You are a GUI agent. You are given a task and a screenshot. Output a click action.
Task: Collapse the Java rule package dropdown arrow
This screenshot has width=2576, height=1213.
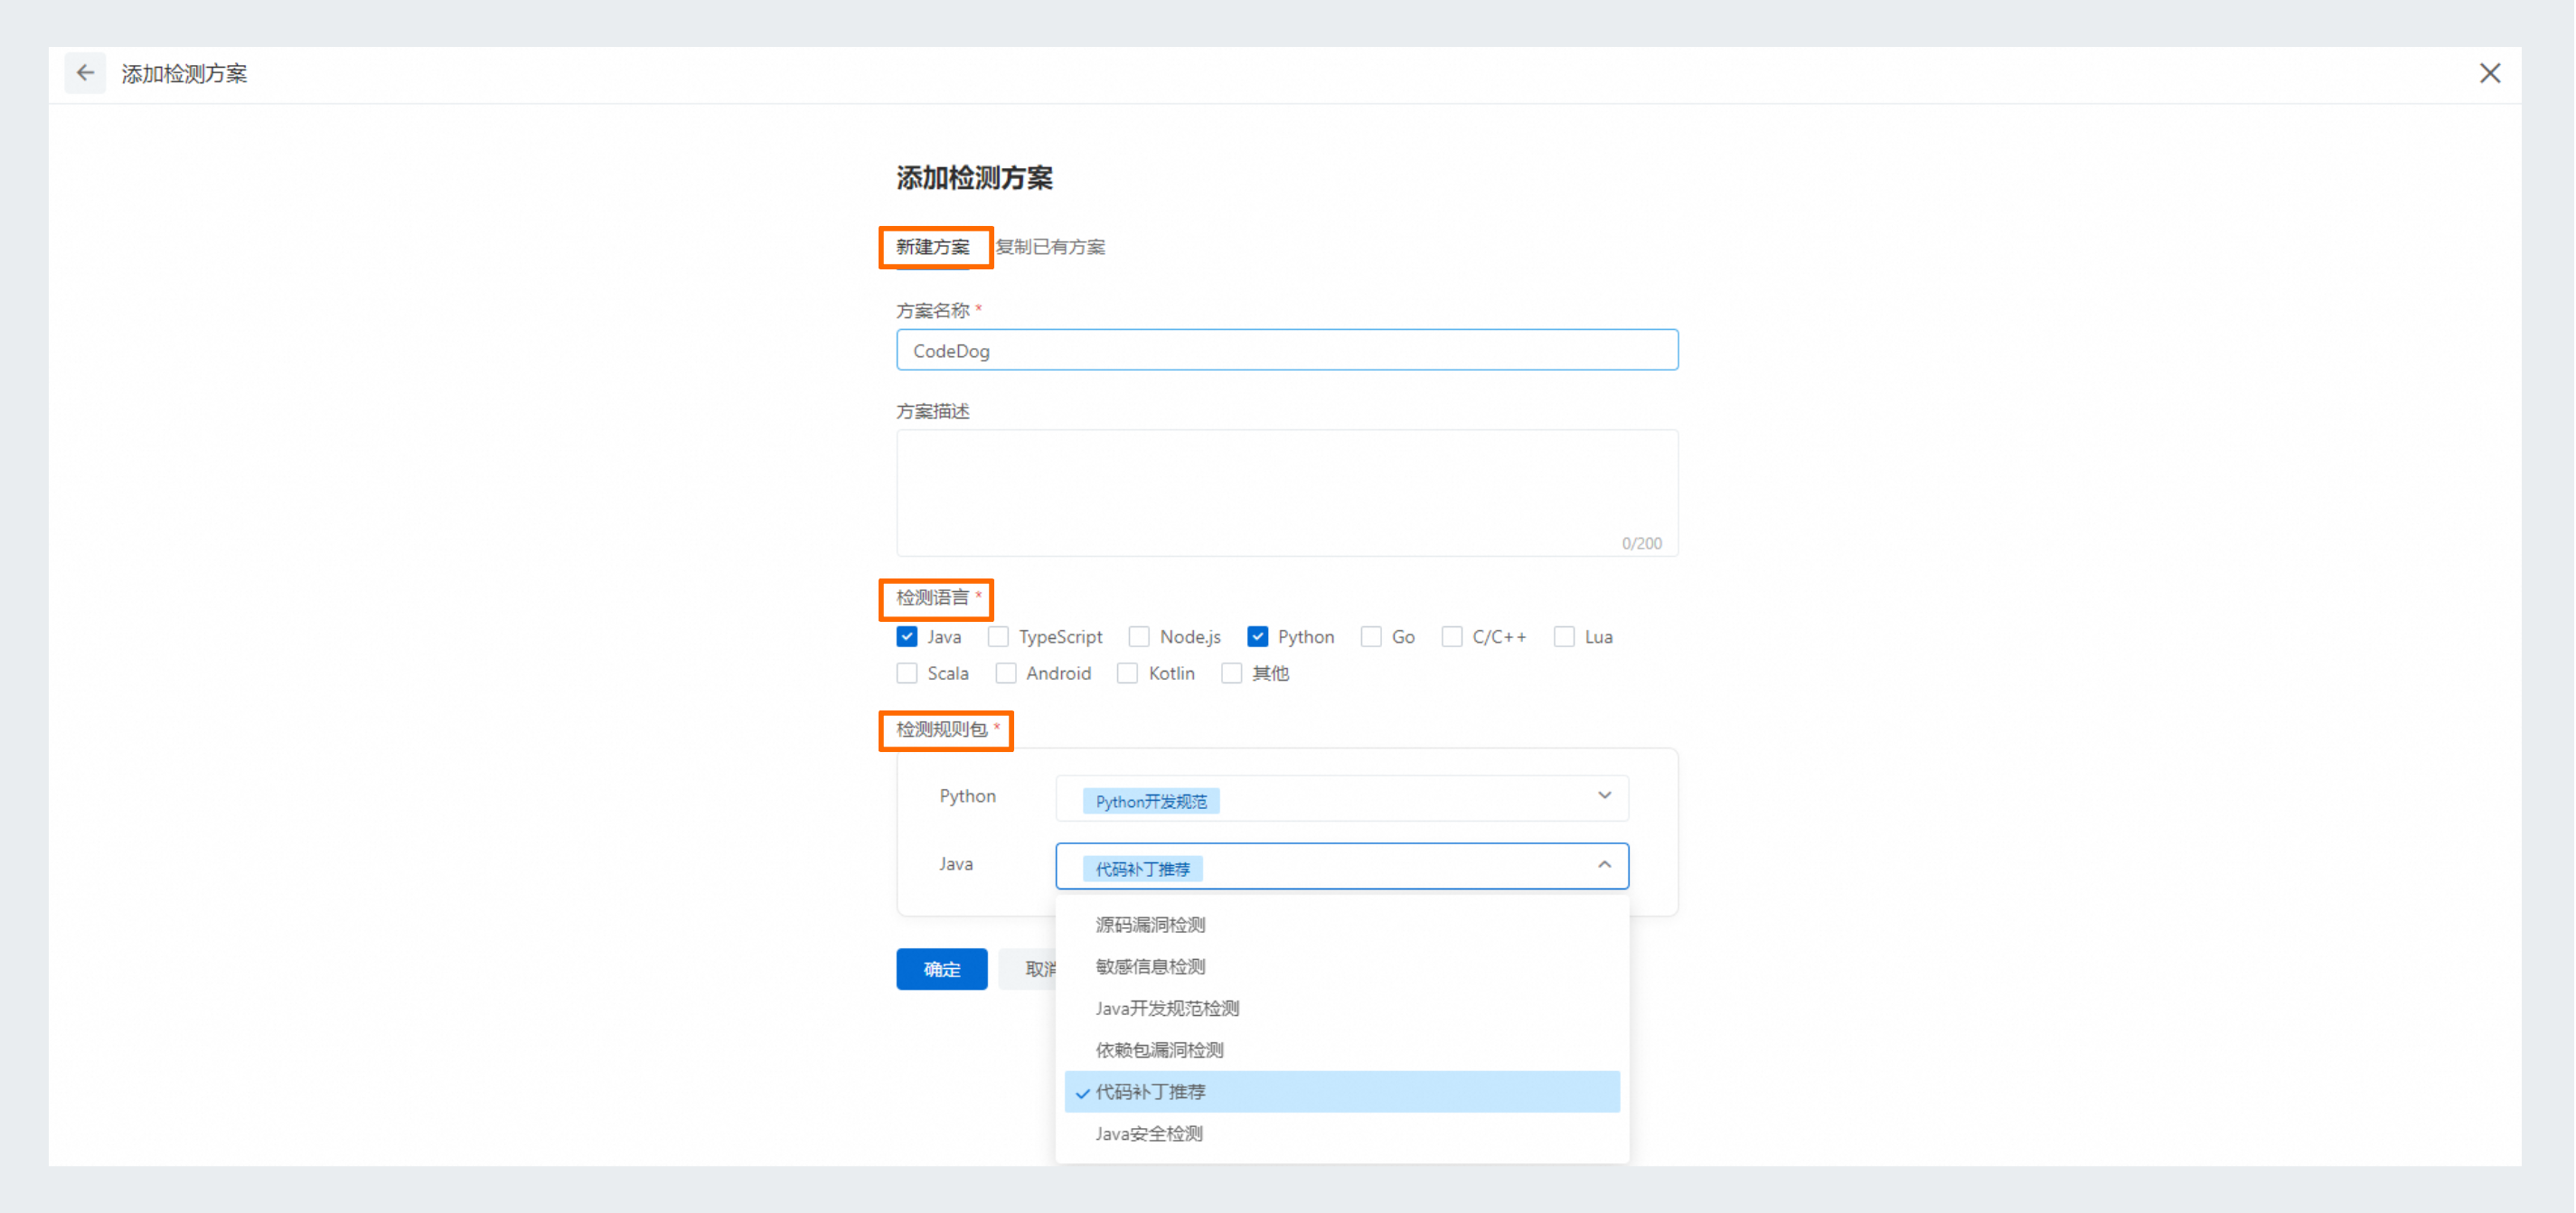click(x=1604, y=865)
